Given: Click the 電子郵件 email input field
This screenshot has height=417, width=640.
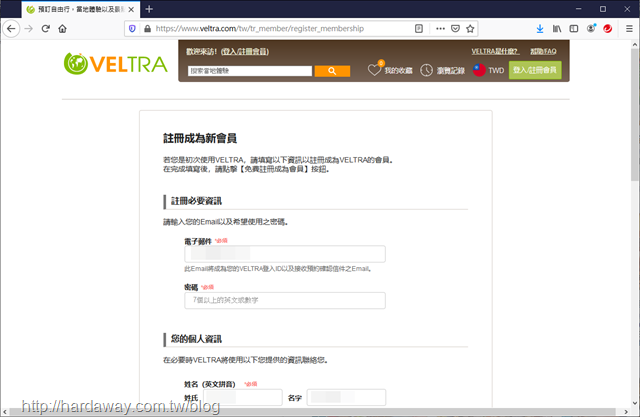Looking at the screenshot, I should click(285, 254).
